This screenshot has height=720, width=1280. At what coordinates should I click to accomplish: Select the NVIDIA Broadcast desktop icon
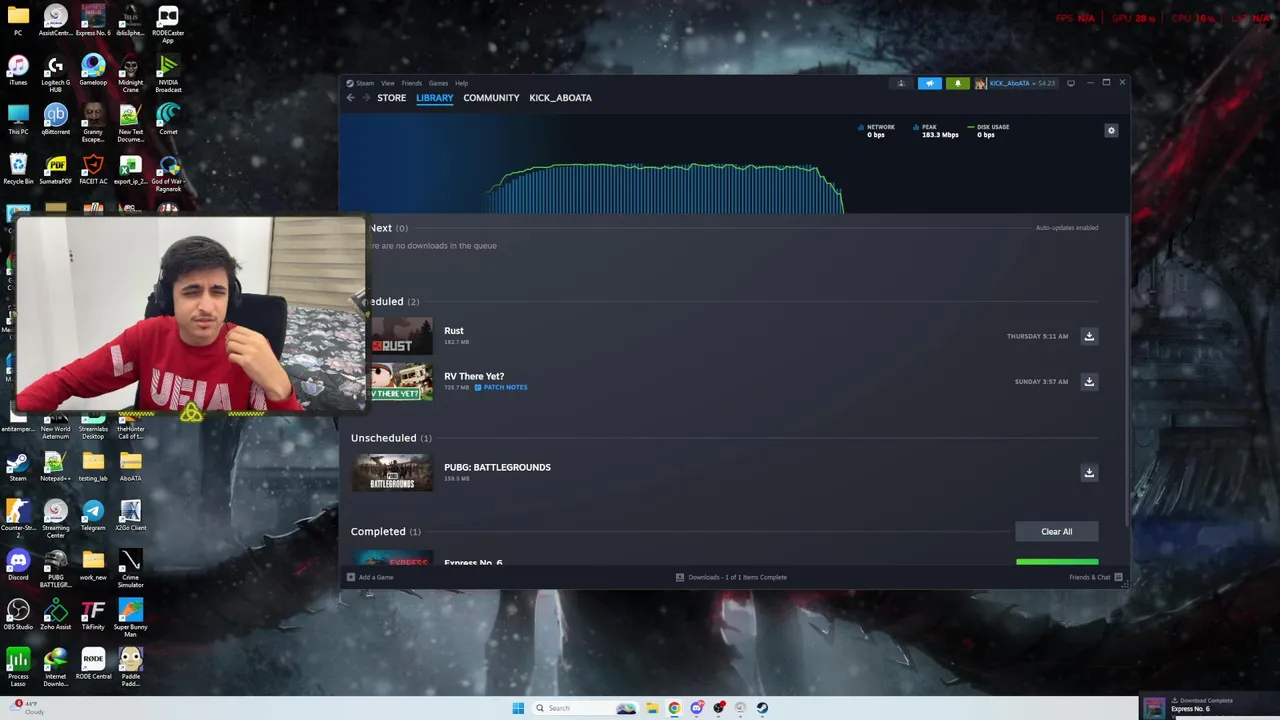(x=168, y=73)
